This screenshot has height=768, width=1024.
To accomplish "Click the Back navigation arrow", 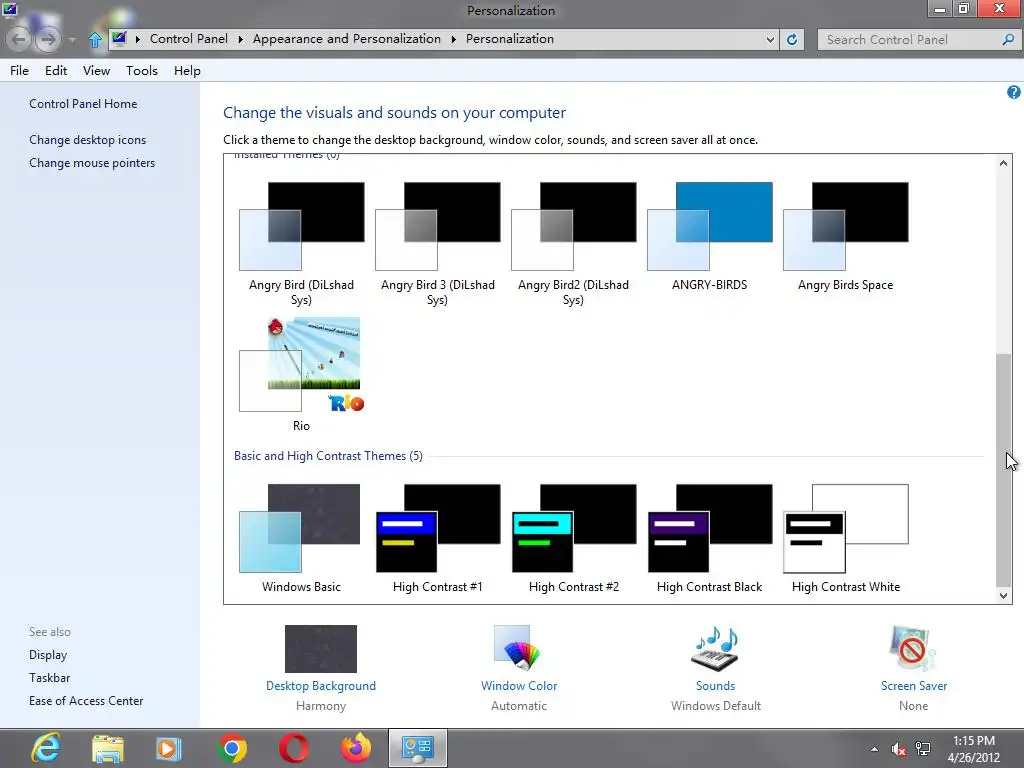I will (x=19, y=40).
